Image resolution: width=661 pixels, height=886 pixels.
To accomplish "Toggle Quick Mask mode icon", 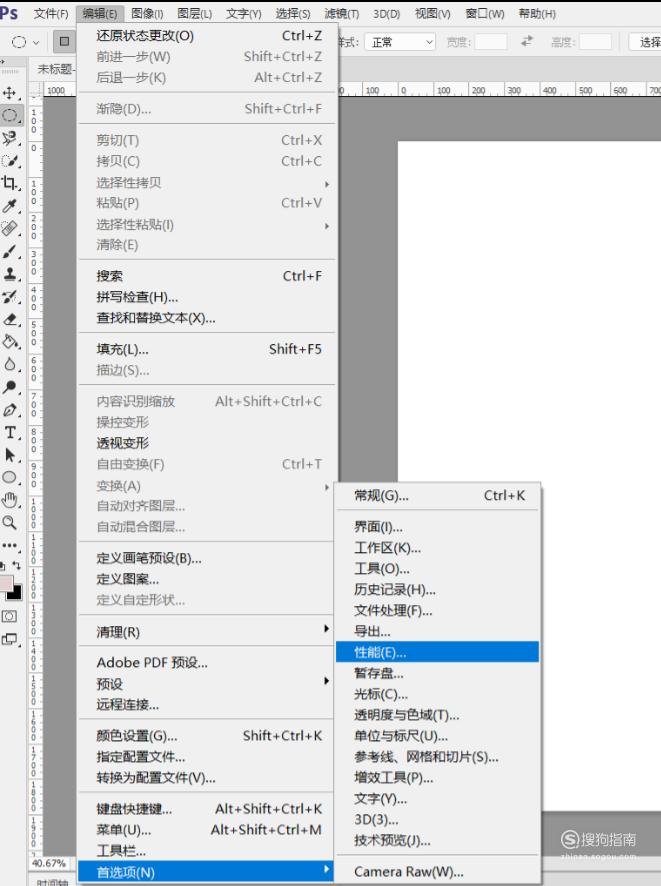I will (x=10, y=616).
